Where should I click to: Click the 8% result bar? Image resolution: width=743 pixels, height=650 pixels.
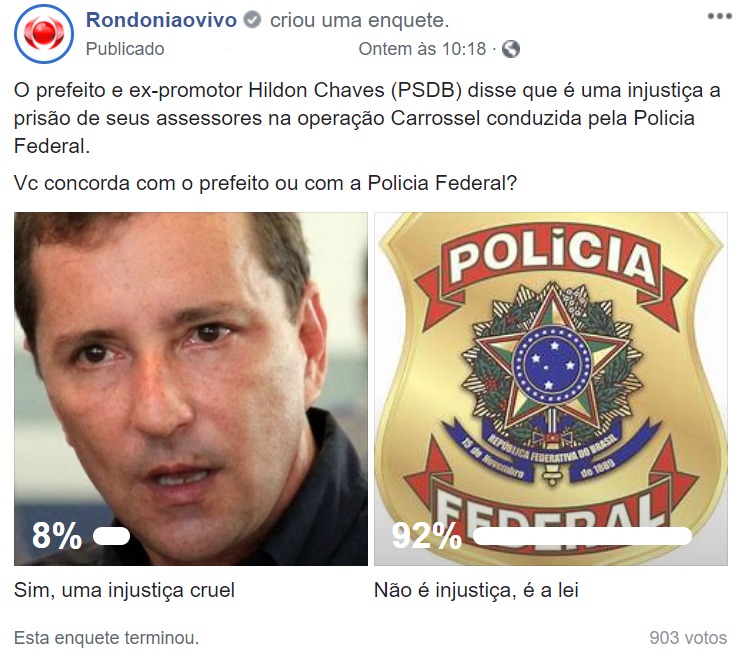112,536
